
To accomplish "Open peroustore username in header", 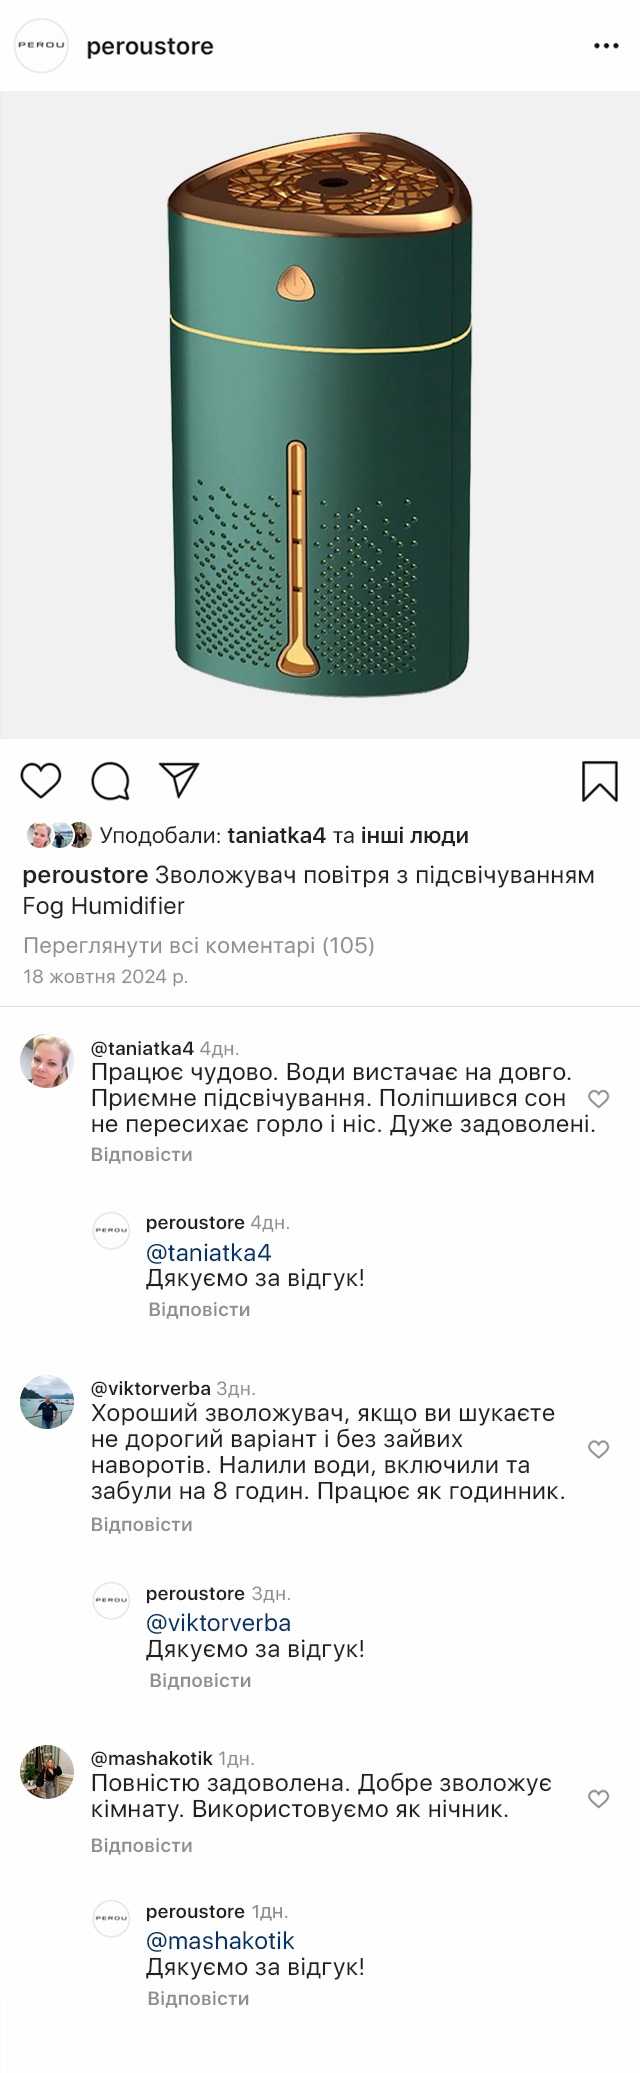I will pos(150,46).
